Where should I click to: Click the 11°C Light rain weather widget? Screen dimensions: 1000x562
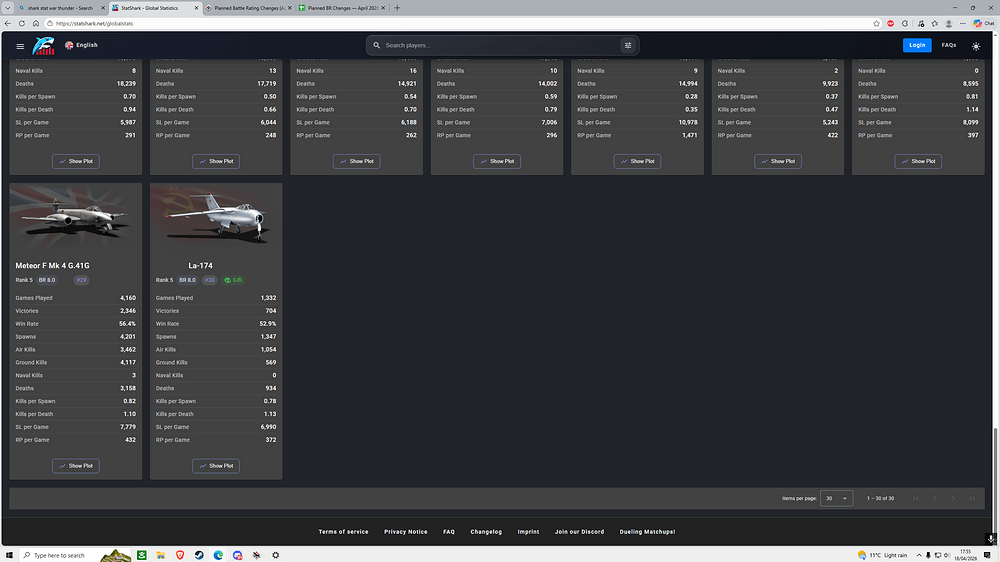click(883, 555)
